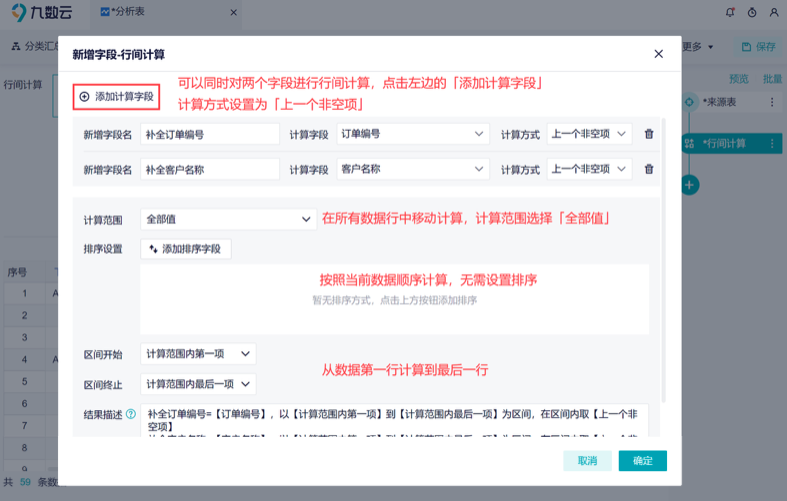The width and height of the screenshot is (787, 501).
Task: Open the *来源表 more options menu
Action: (x=772, y=102)
